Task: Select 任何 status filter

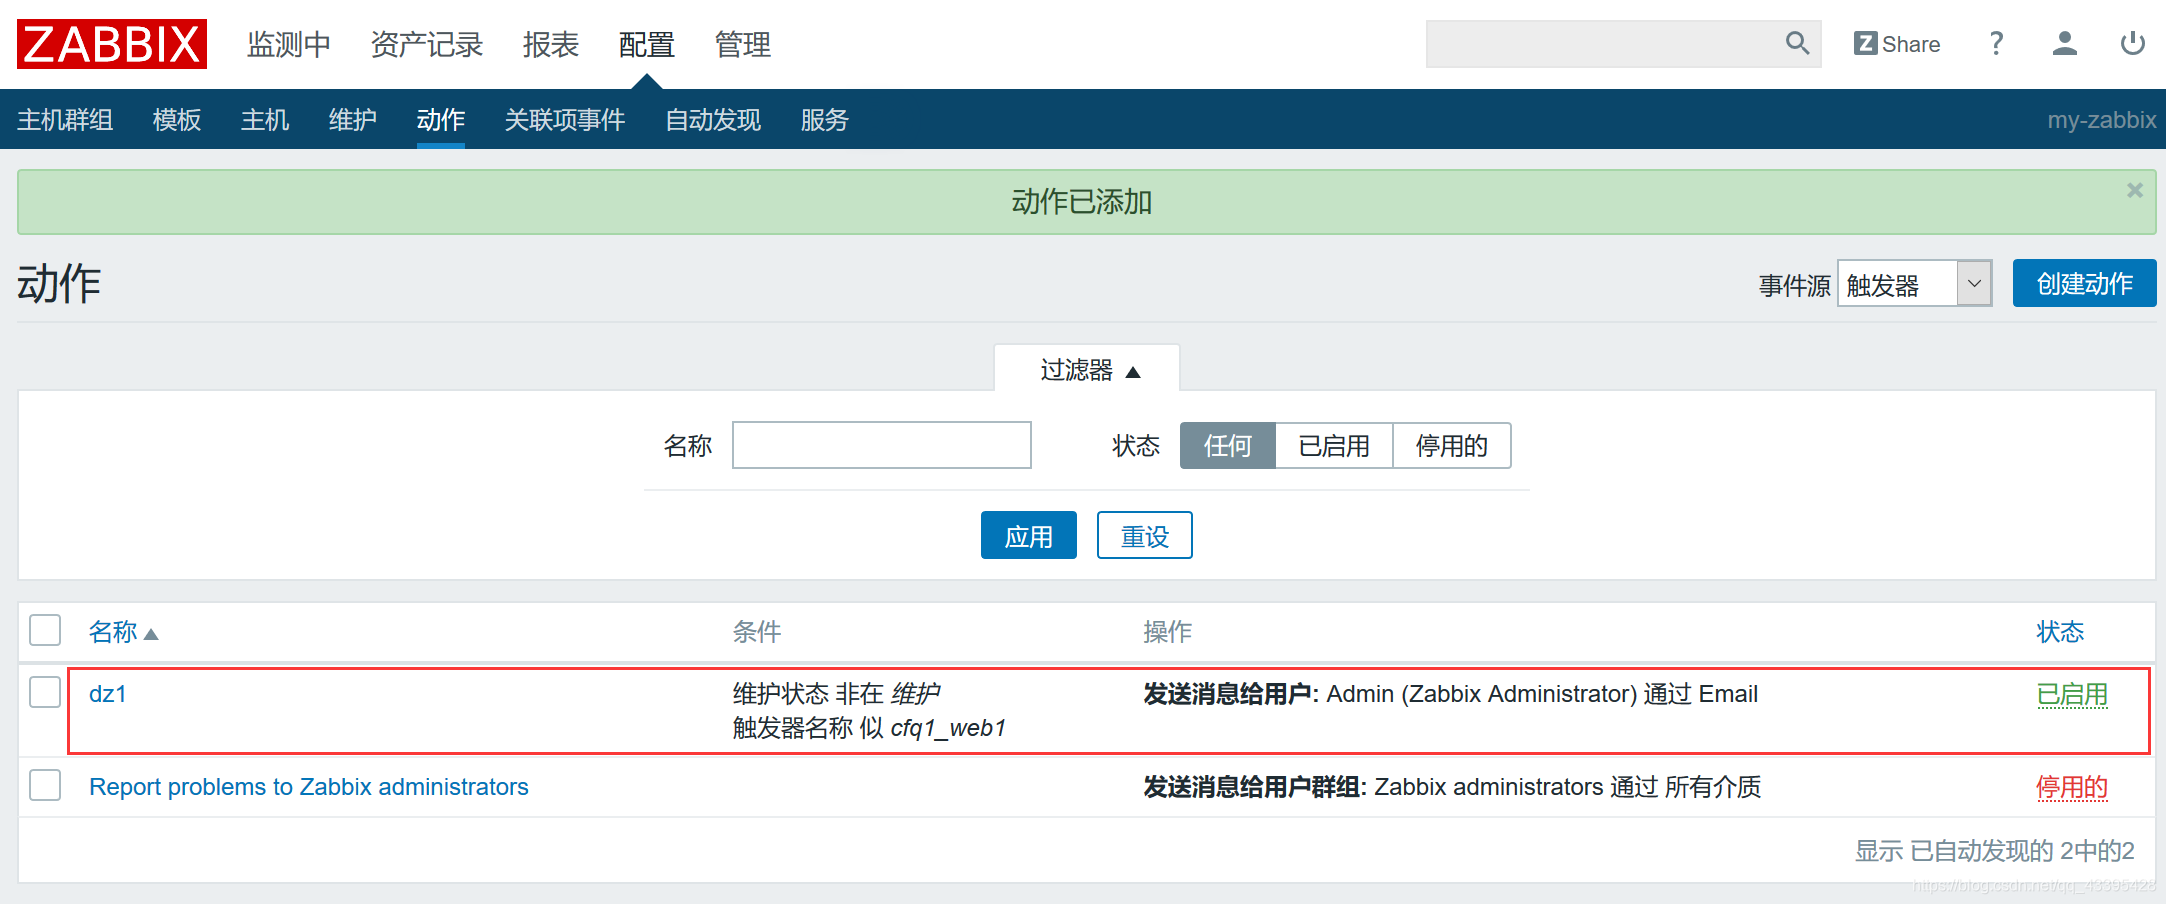Action: click(x=1227, y=445)
